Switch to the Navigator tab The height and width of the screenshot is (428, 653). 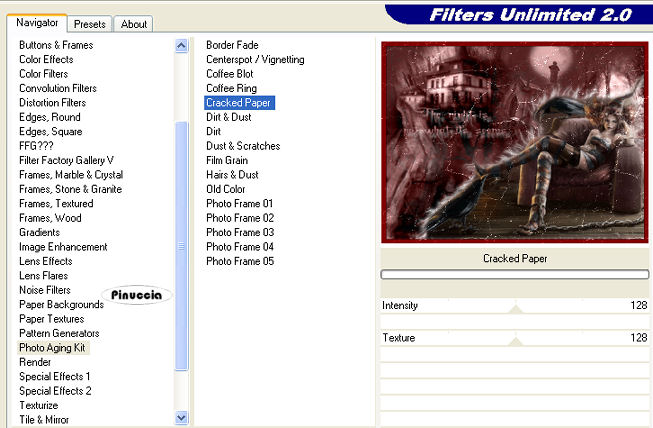pyautogui.click(x=37, y=23)
